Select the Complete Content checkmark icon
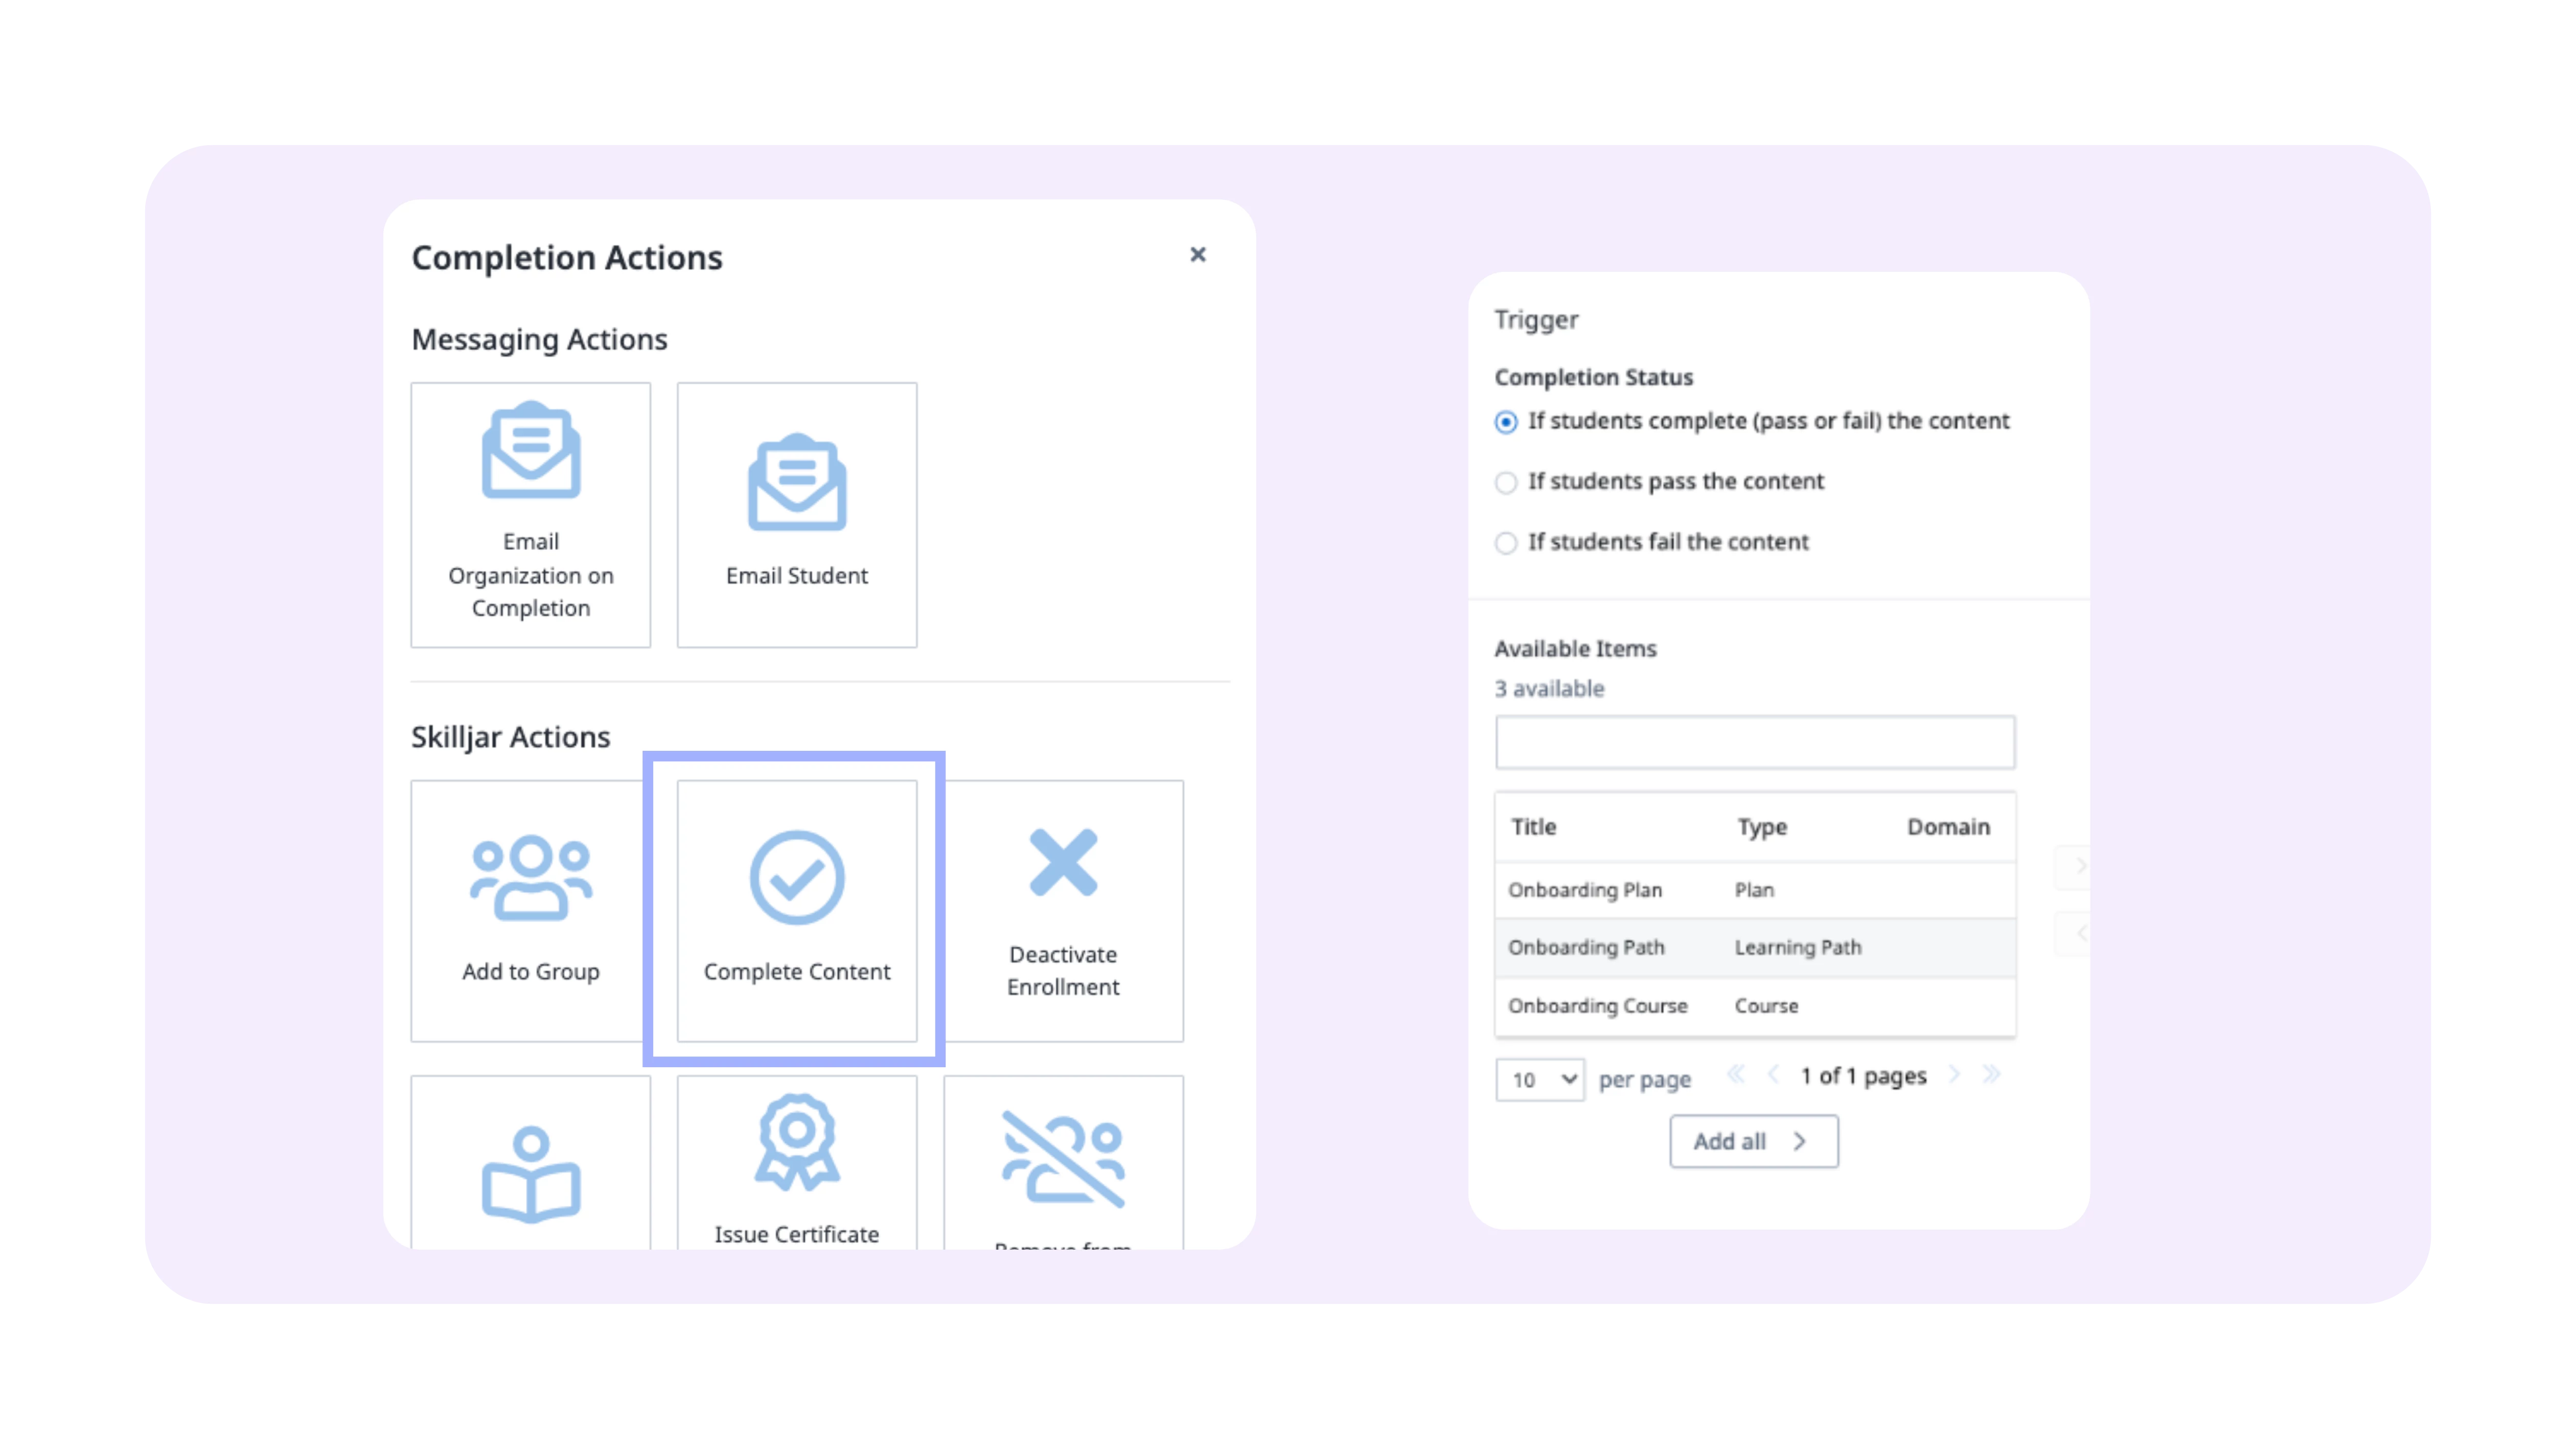This screenshot has width=2576, height=1449. 797,877
